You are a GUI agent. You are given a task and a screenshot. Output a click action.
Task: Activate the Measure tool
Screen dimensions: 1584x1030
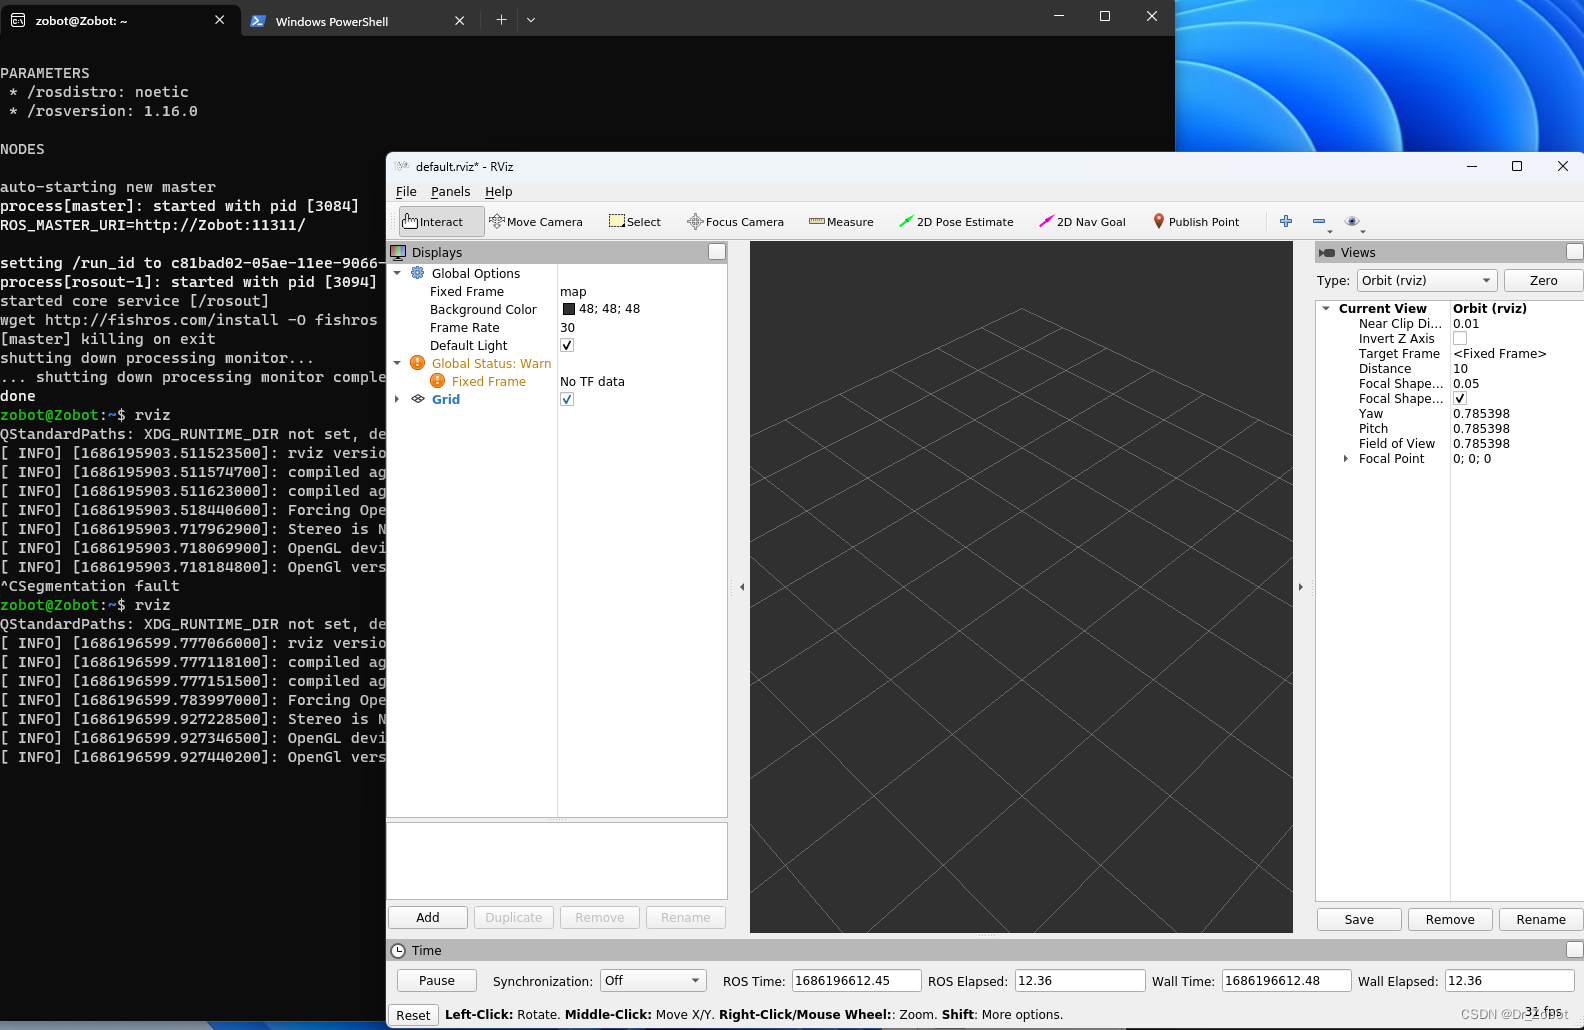pyautogui.click(x=841, y=222)
